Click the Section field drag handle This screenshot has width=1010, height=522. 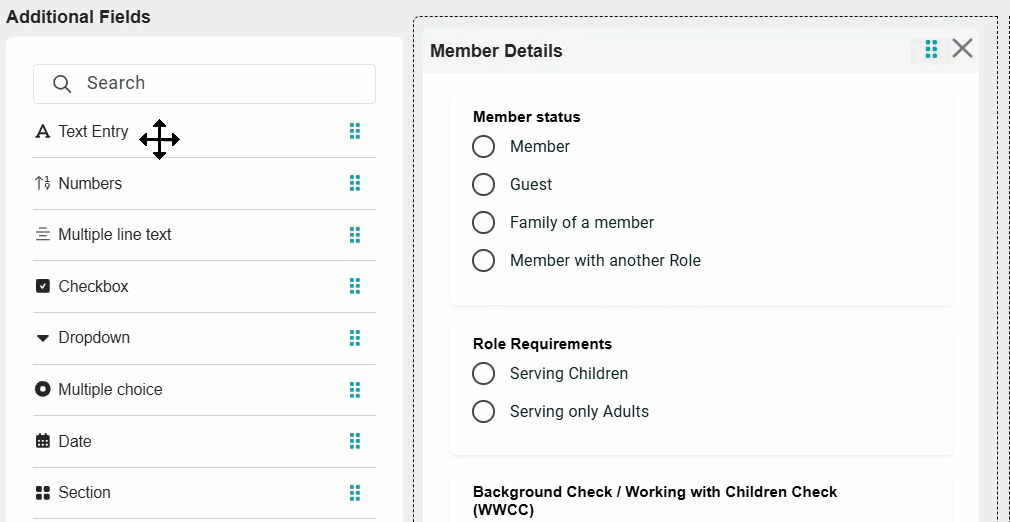point(354,492)
